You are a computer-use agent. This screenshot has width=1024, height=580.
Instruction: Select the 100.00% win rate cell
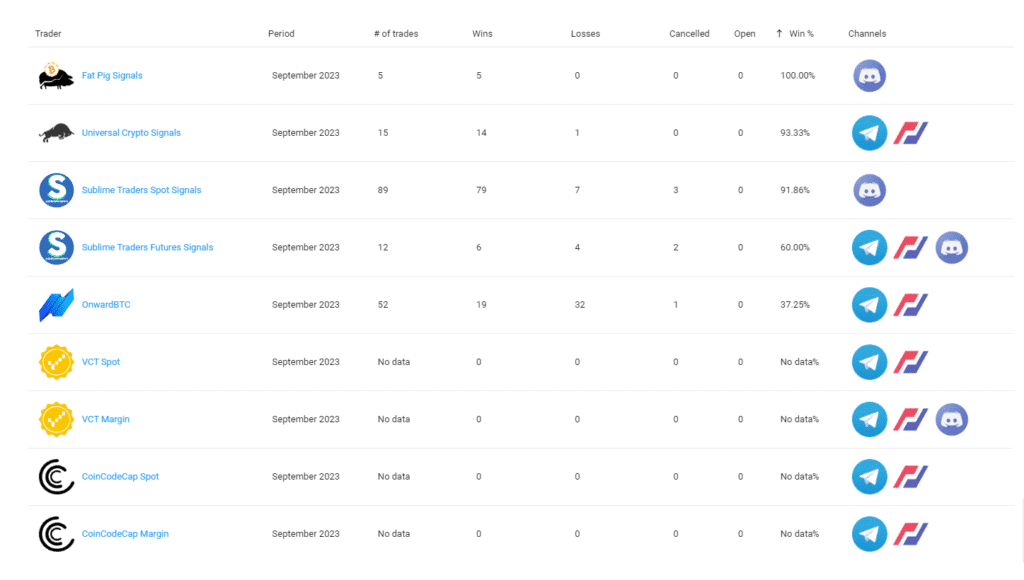(x=797, y=76)
